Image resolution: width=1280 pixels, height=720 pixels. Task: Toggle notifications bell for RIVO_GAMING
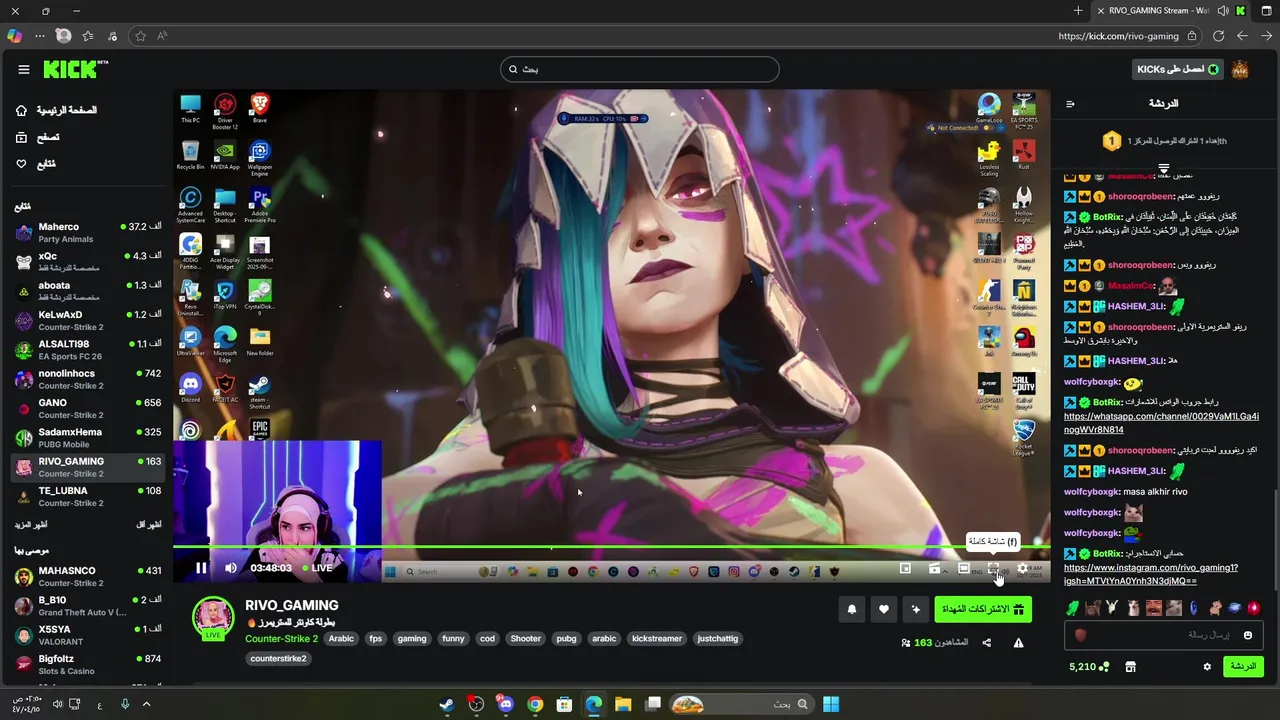coord(852,609)
